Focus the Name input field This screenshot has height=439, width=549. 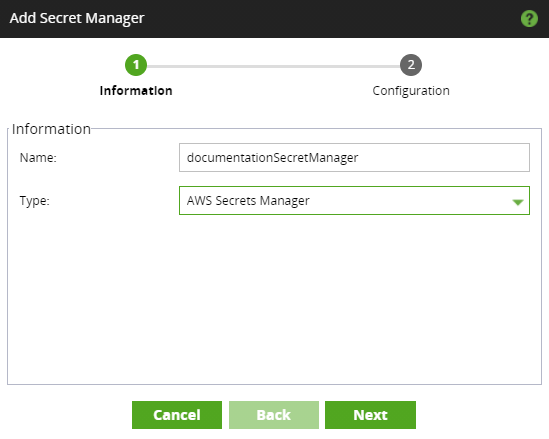click(354, 158)
